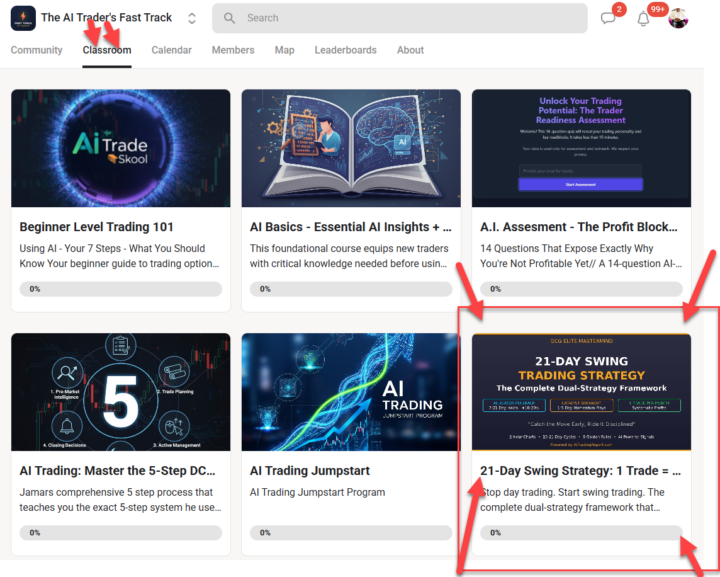Image resolution: width=720 pixels, height=577 pixels.
Task: Click the AI Trading Jumpstart progress bar
Action: click(351, 532)
